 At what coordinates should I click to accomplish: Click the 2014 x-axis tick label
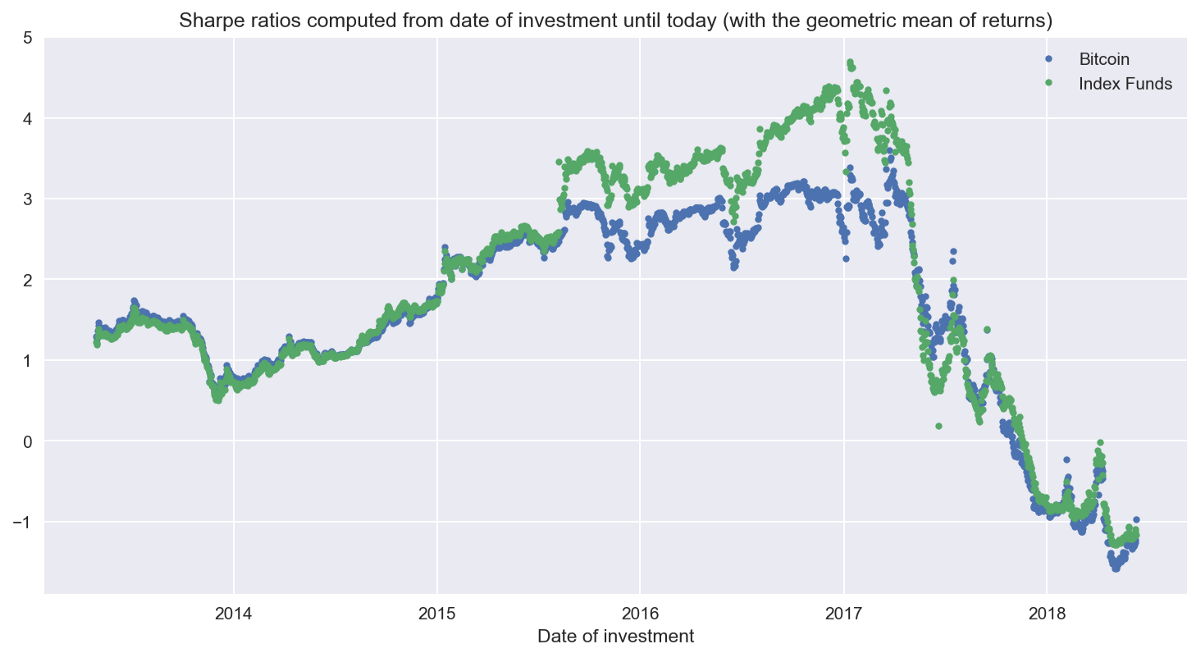click(x=234, y=611)
